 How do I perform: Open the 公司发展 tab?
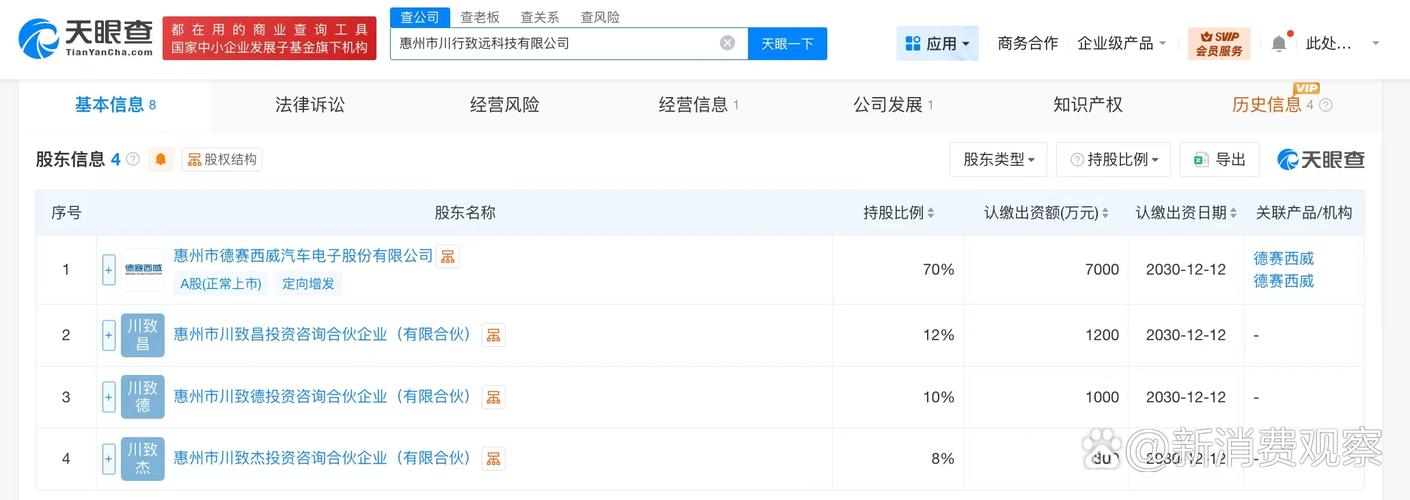893,104
